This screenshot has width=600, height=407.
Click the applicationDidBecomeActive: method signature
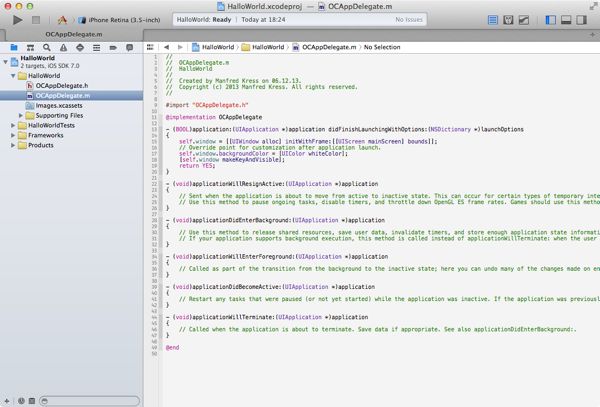point(270,287)
